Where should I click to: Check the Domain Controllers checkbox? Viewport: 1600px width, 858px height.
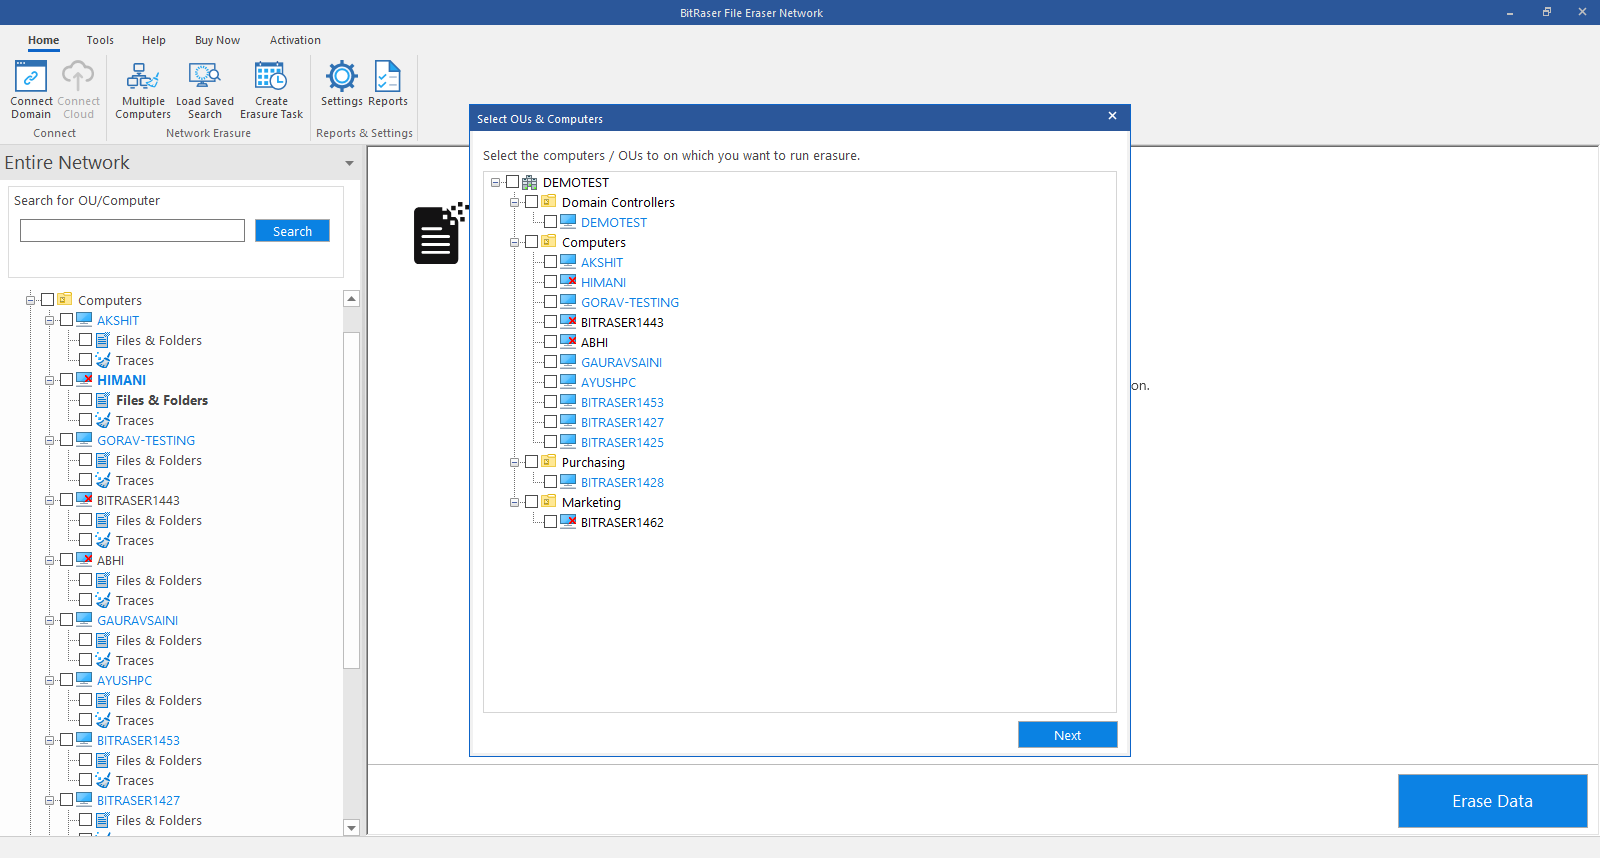point(531,202)
